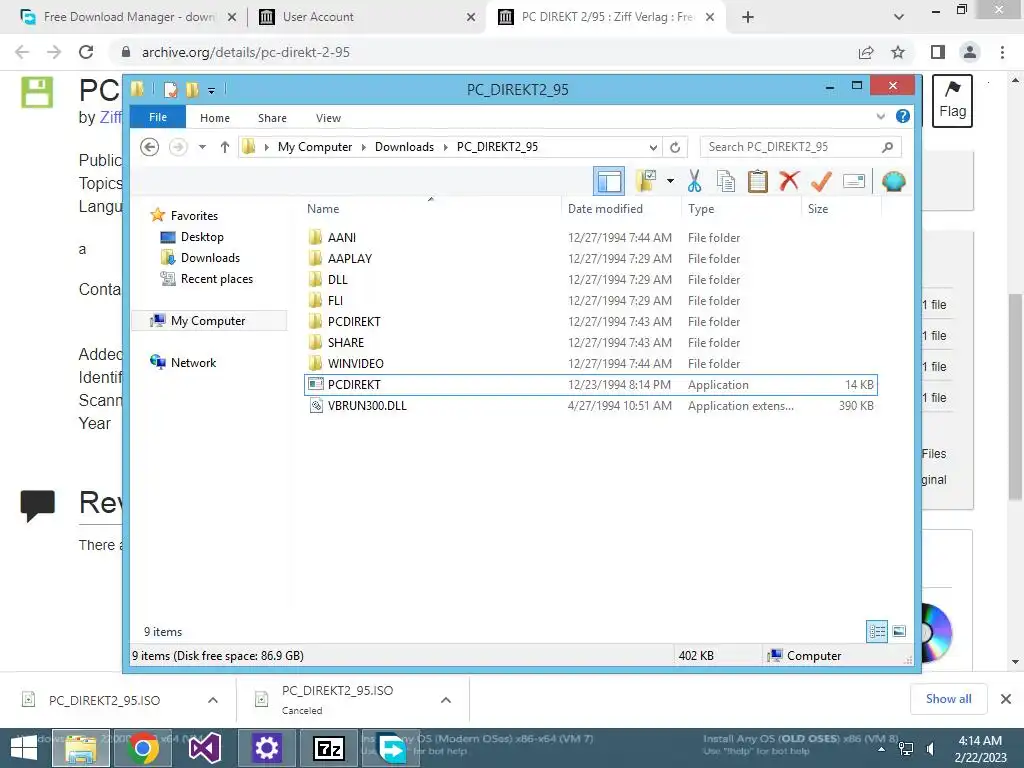The image size is (1024, 768).
Task: Toggle the preview pane toolbar button
Action: coord(609,181)
